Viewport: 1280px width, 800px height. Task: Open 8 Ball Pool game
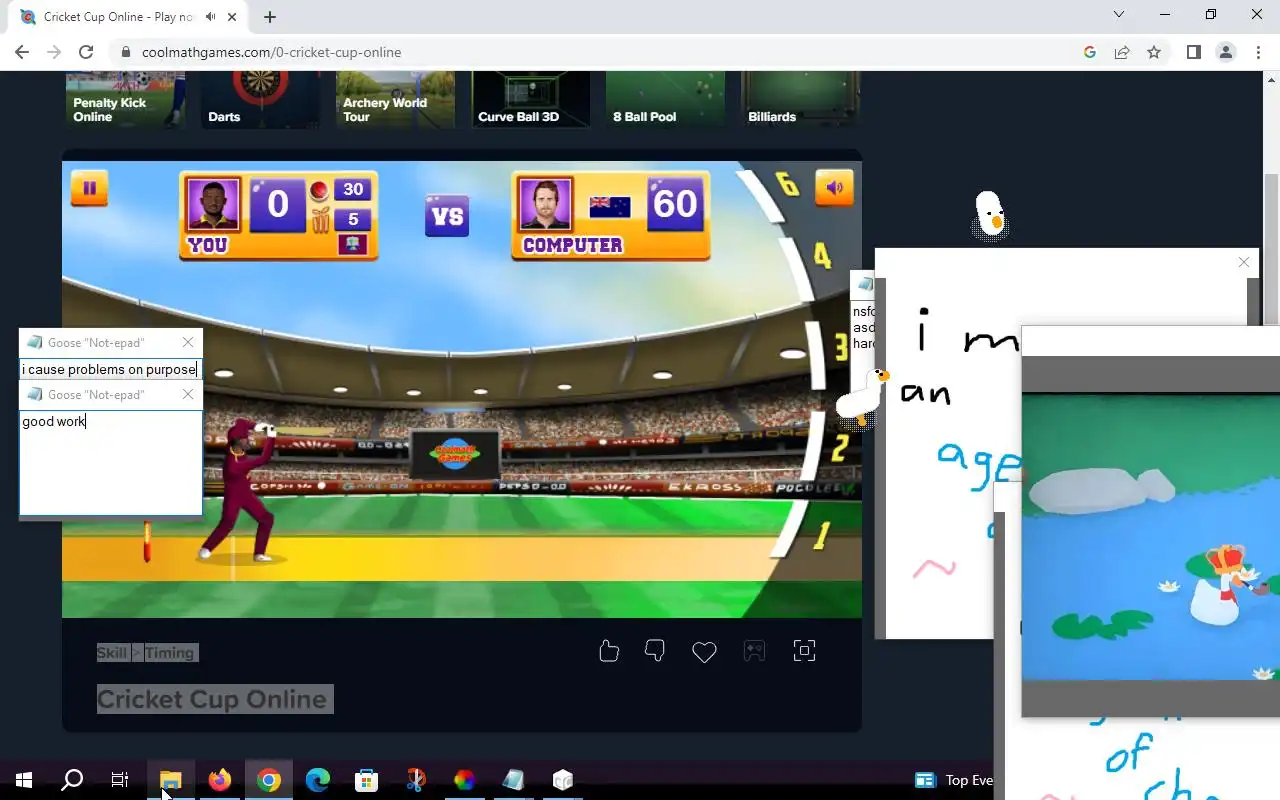click(x=665, y=99)
